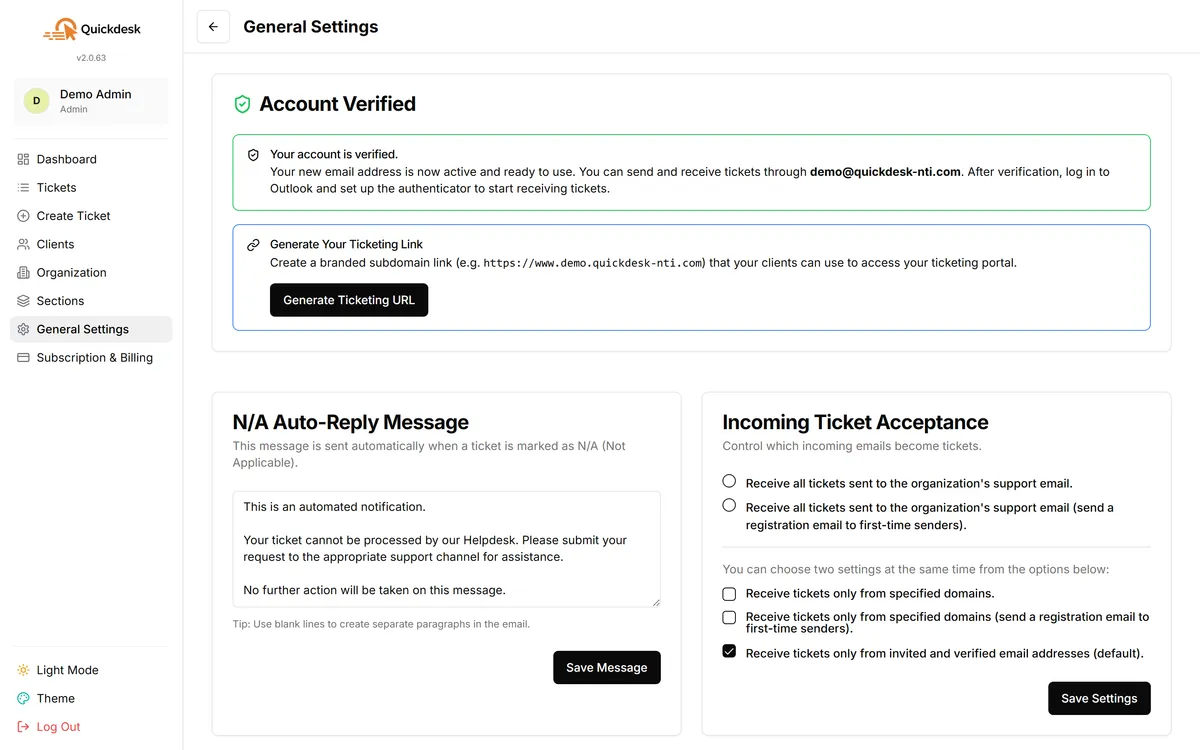Click the General Settings page title
Screen dimensions: 1200x750
point(311,27)
